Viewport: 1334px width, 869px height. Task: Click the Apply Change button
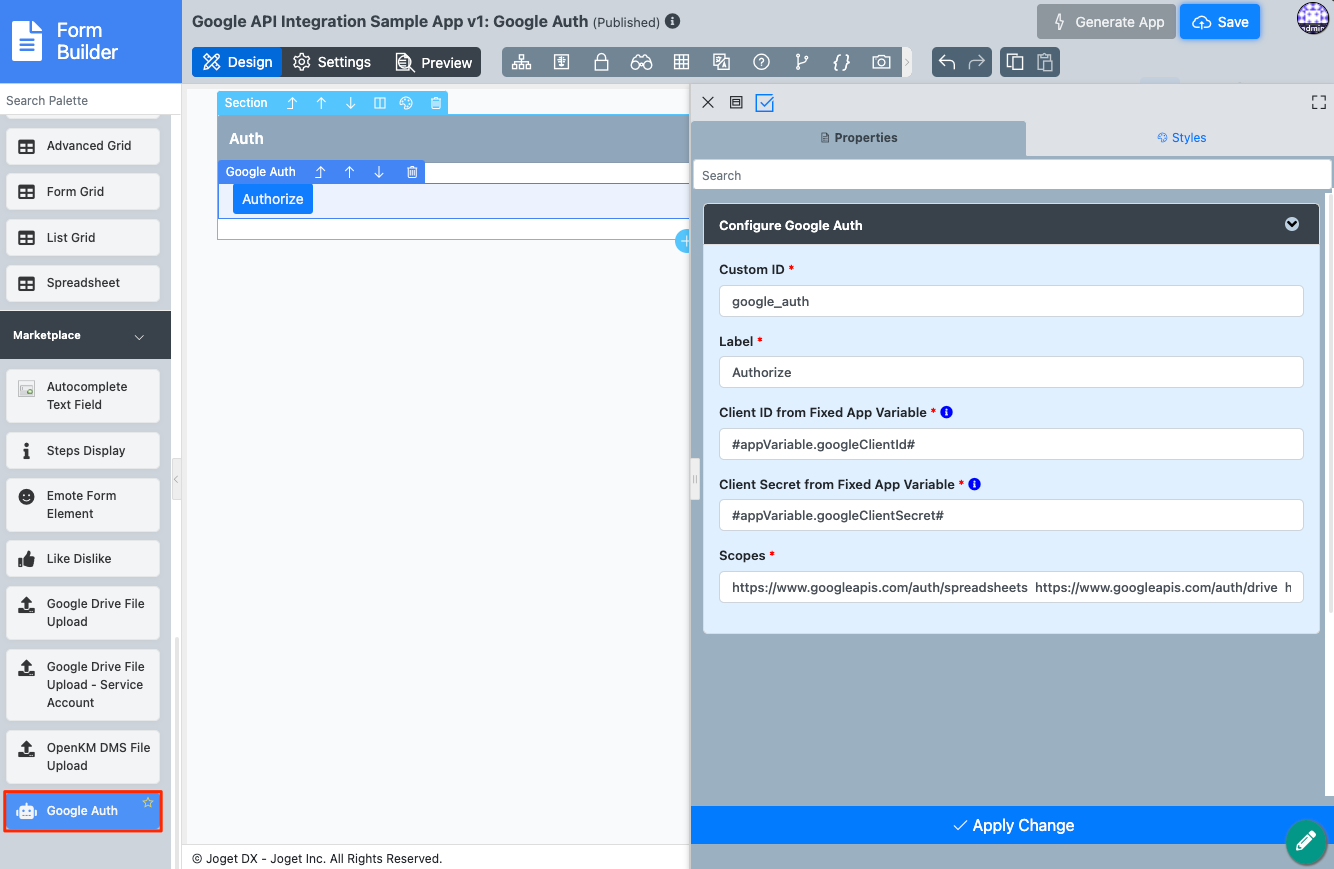click(x=1012, y=825)
